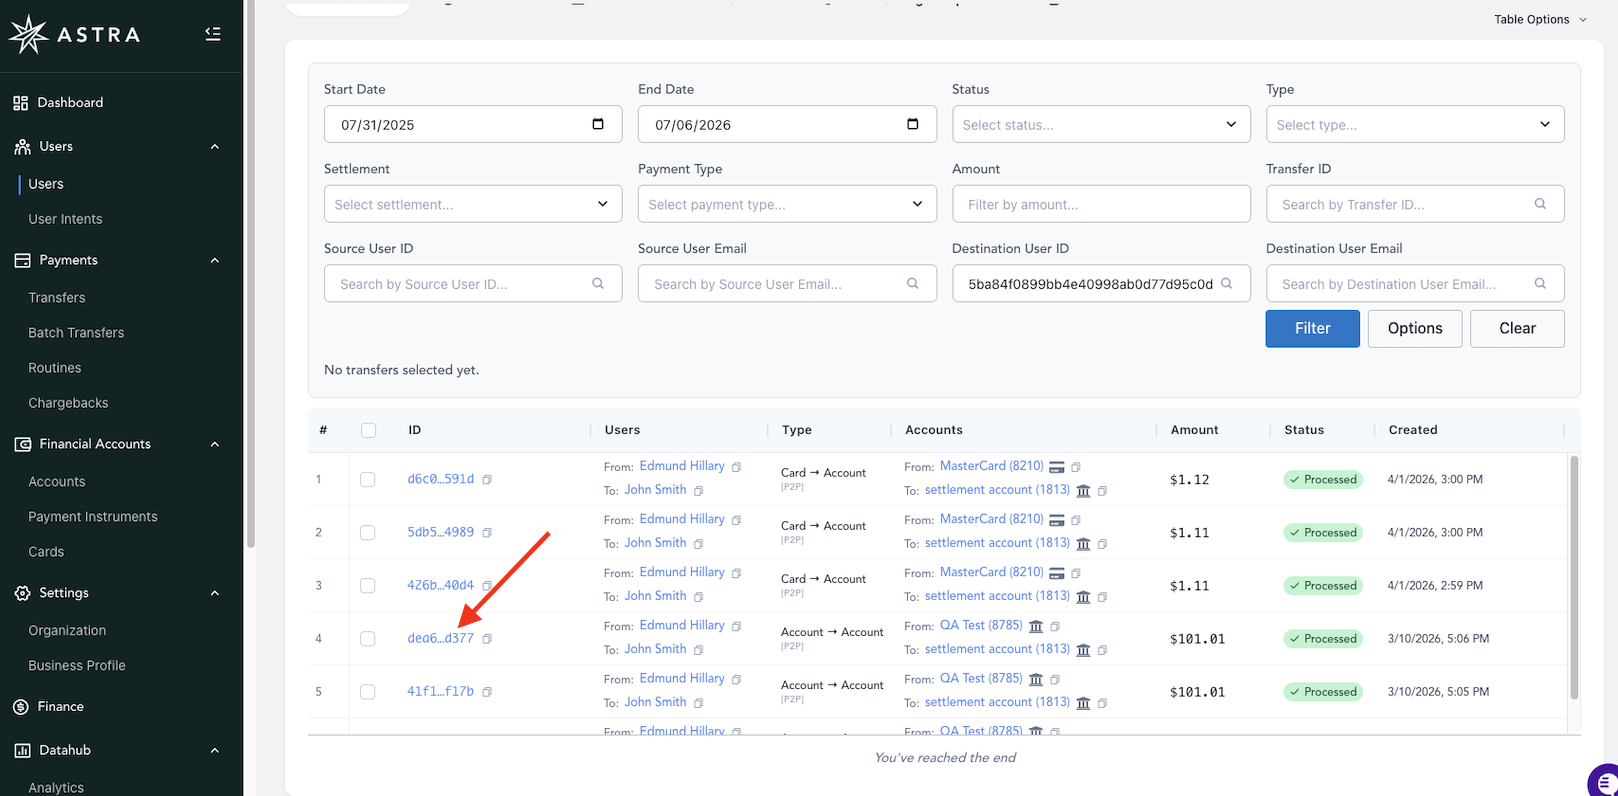Click the Finance dollar icon in the sidebar
Screen dimensions: 1618x796
pos(20,707)
